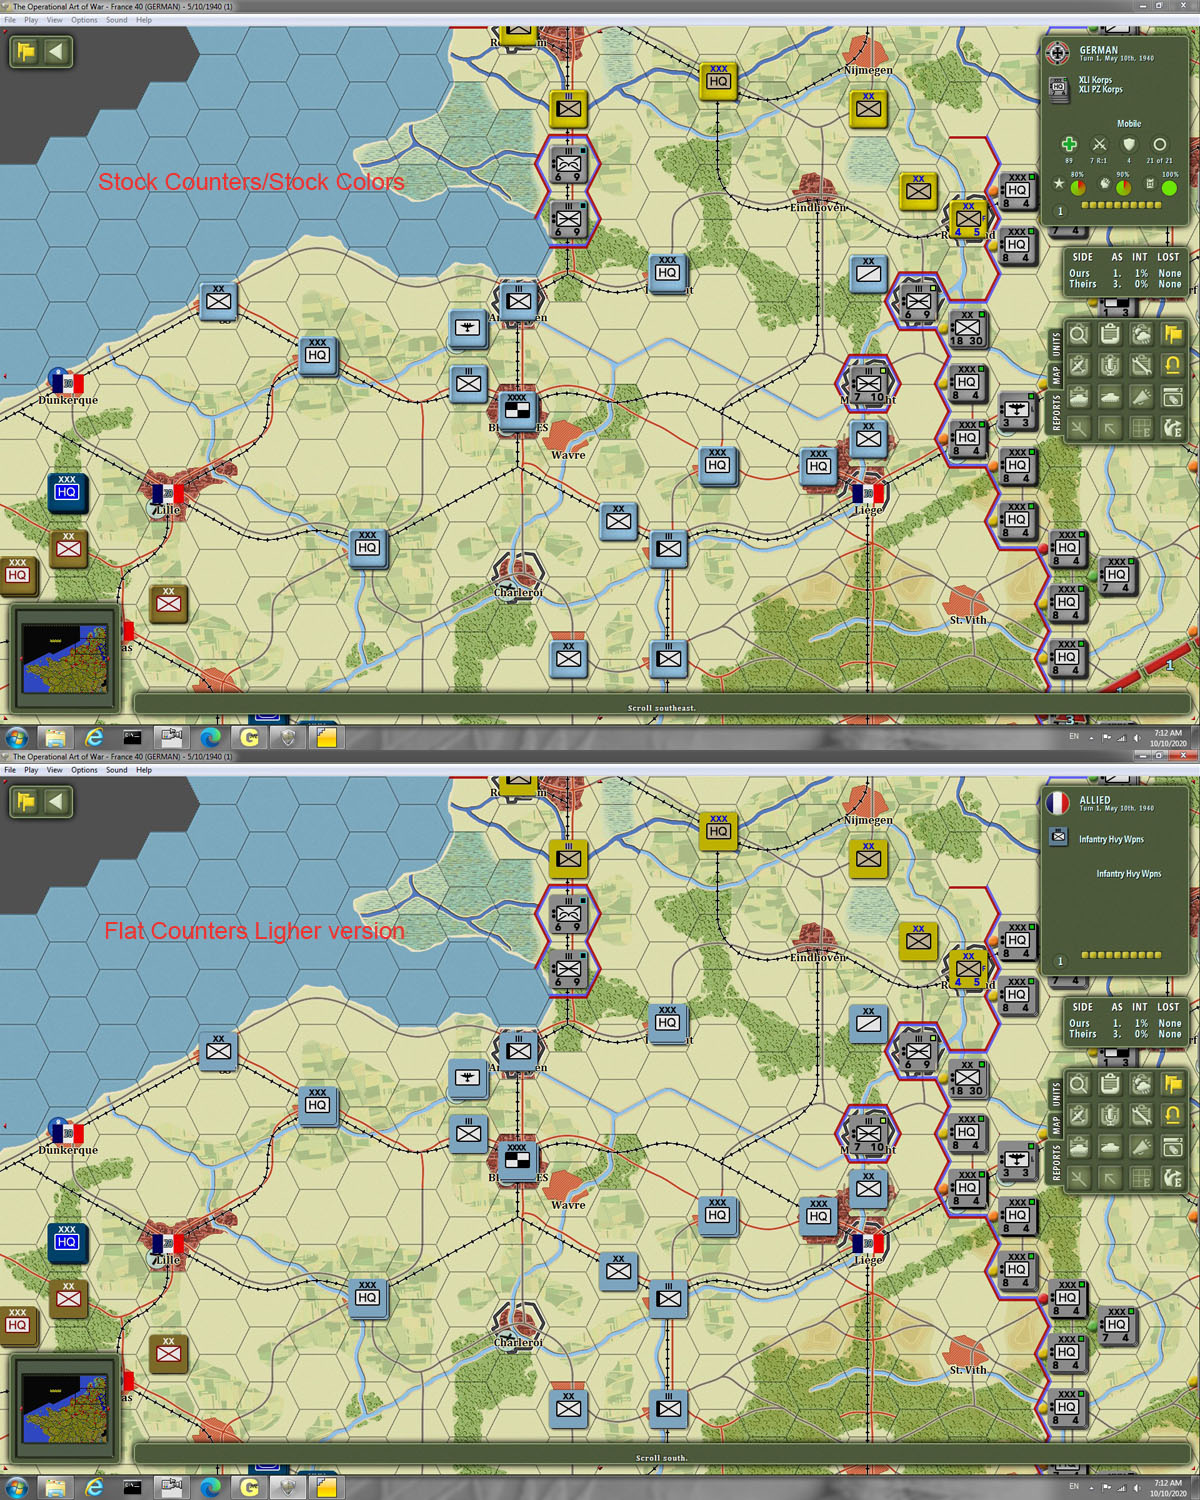Click the arrows E icon in top window
Viewport: 1200px width, 1500px height.
tap(1172, 429)
